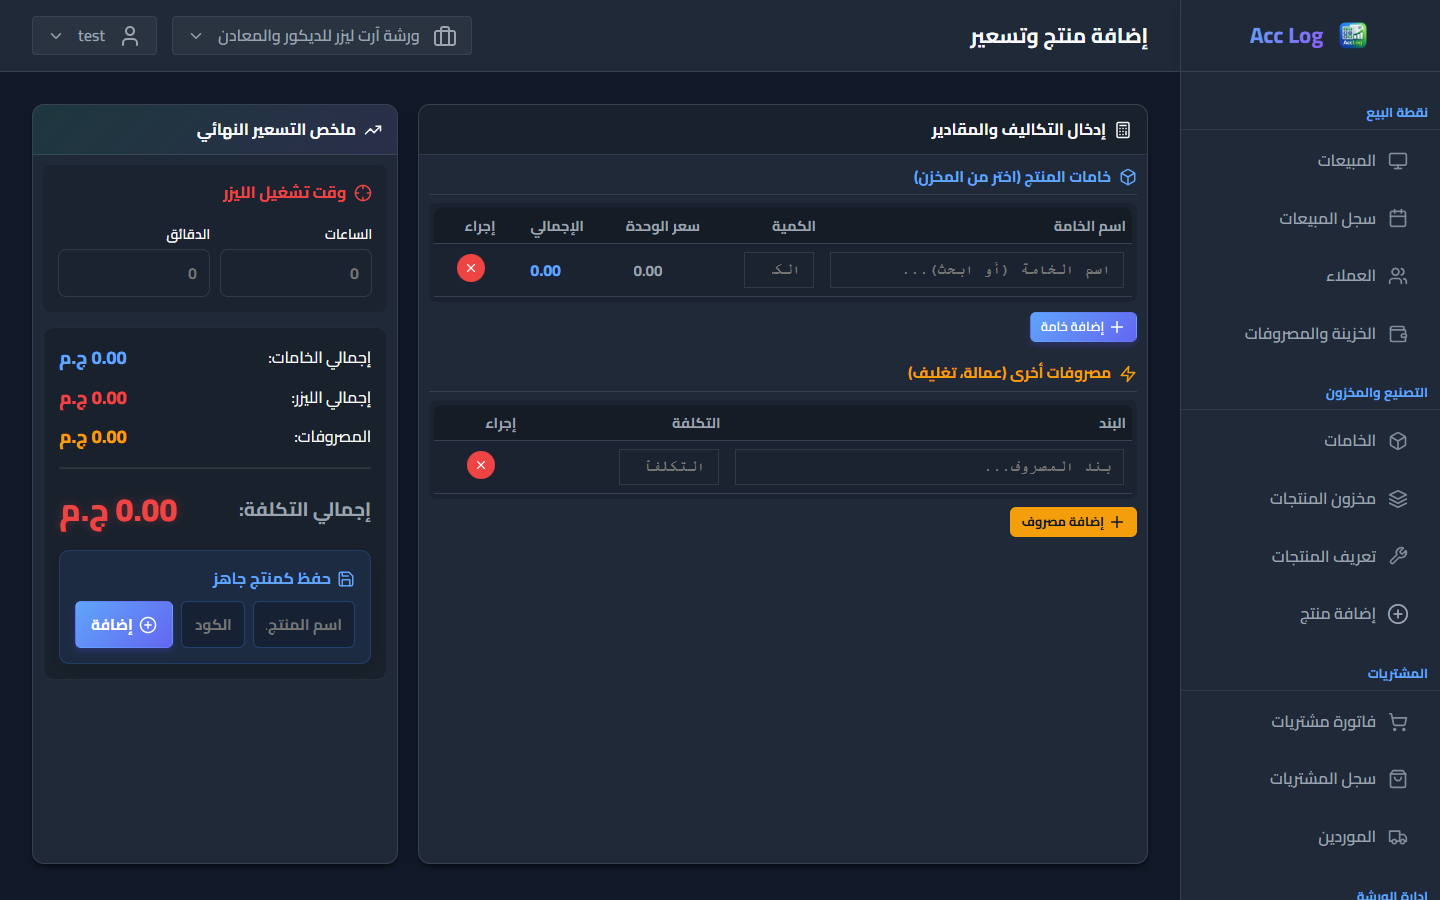
Task: Click the briefcase workshop icon in header
Action: tap(445, 36)
